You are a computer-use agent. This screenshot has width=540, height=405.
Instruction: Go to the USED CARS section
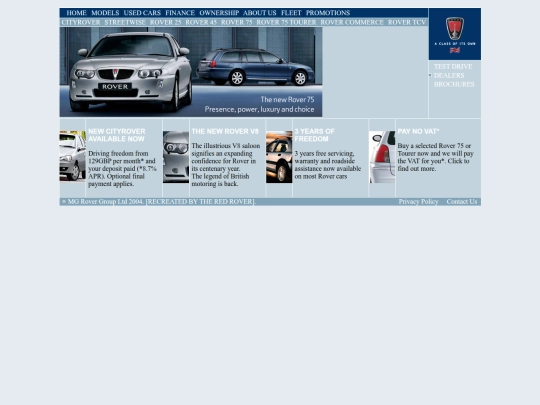pyautogui.click(x=142, y=13)
